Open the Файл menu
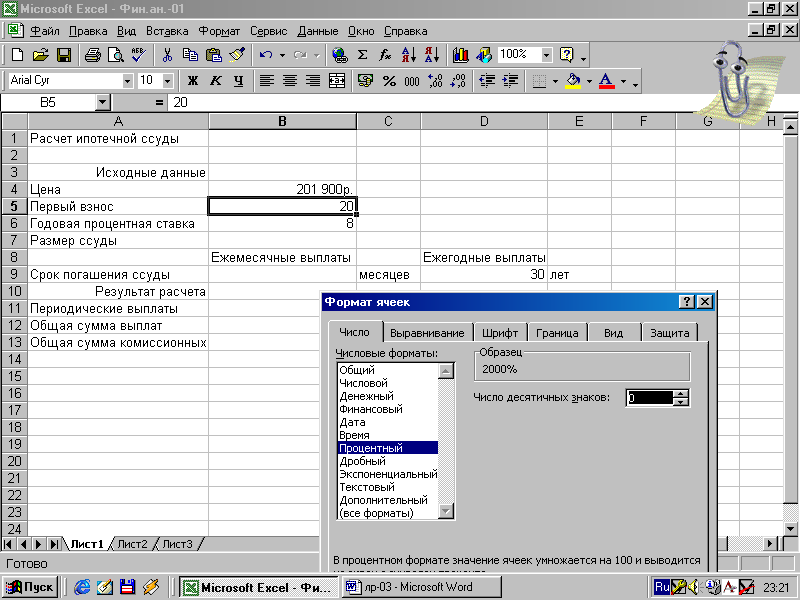 pyautogui.click(x=45, y=31)
